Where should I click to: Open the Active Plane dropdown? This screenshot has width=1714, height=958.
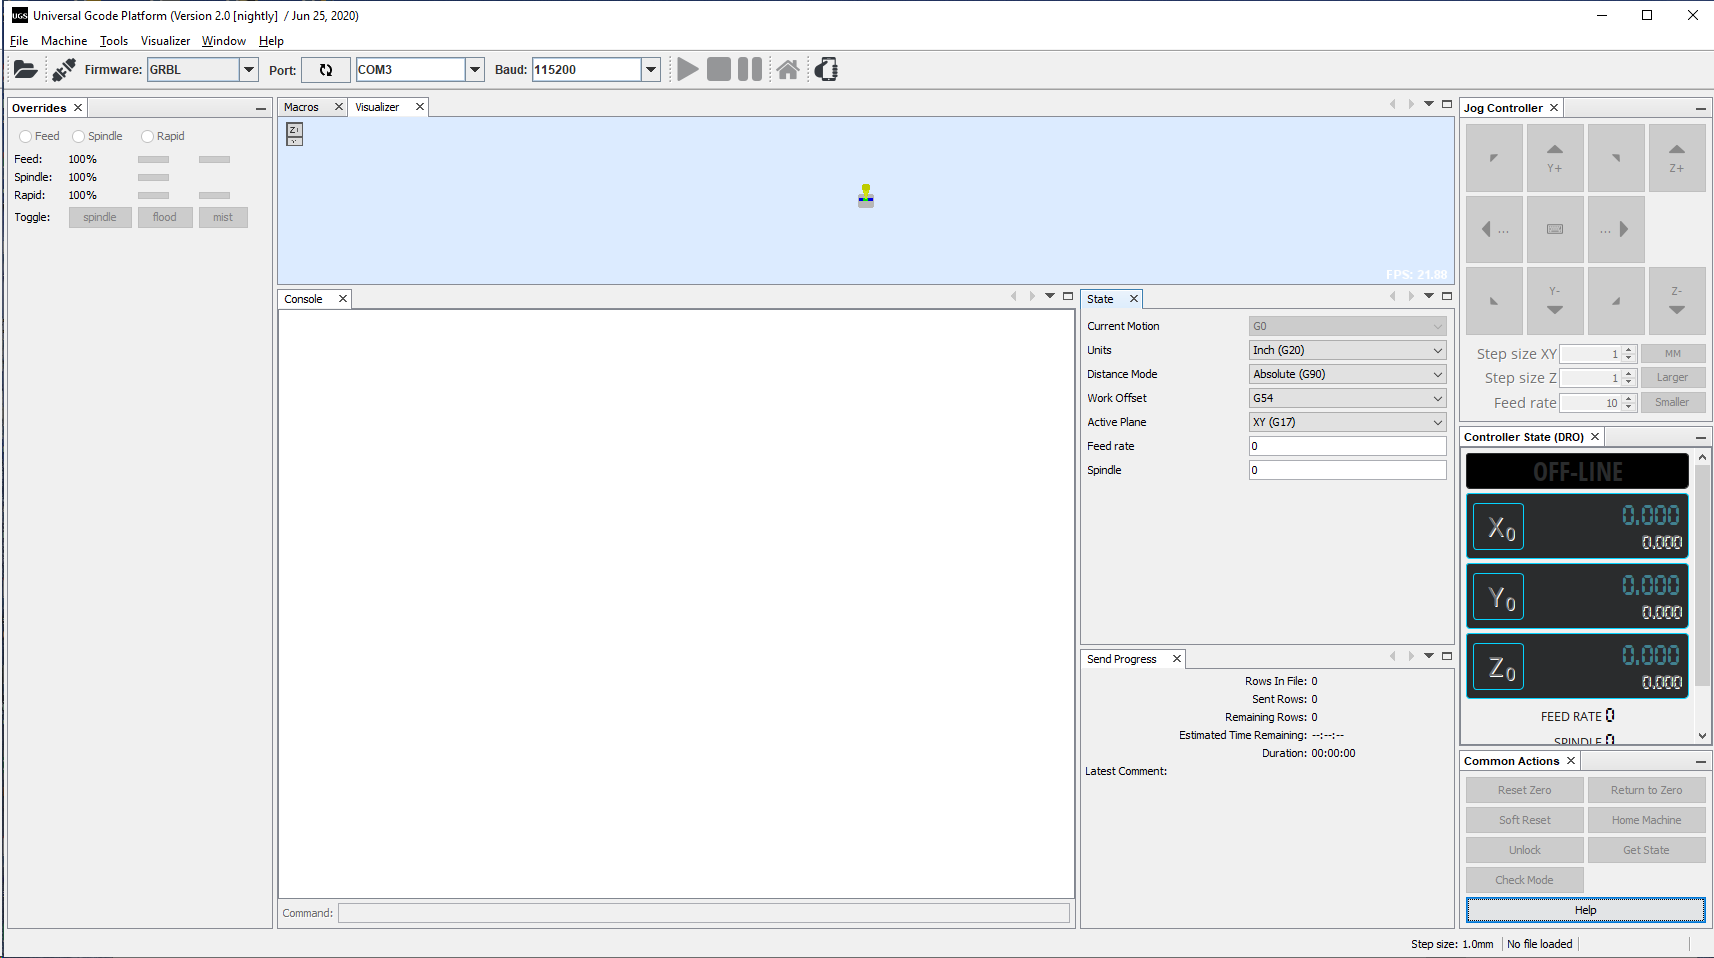1347,422
